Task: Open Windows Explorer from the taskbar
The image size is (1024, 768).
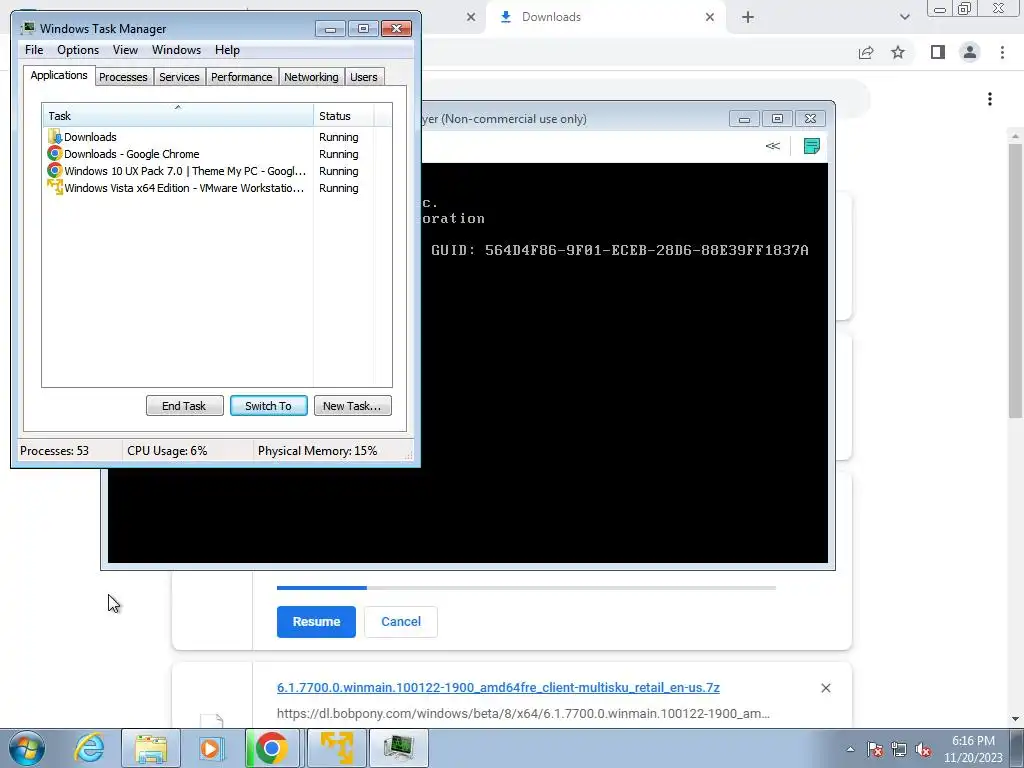Action: click(151, 748)
